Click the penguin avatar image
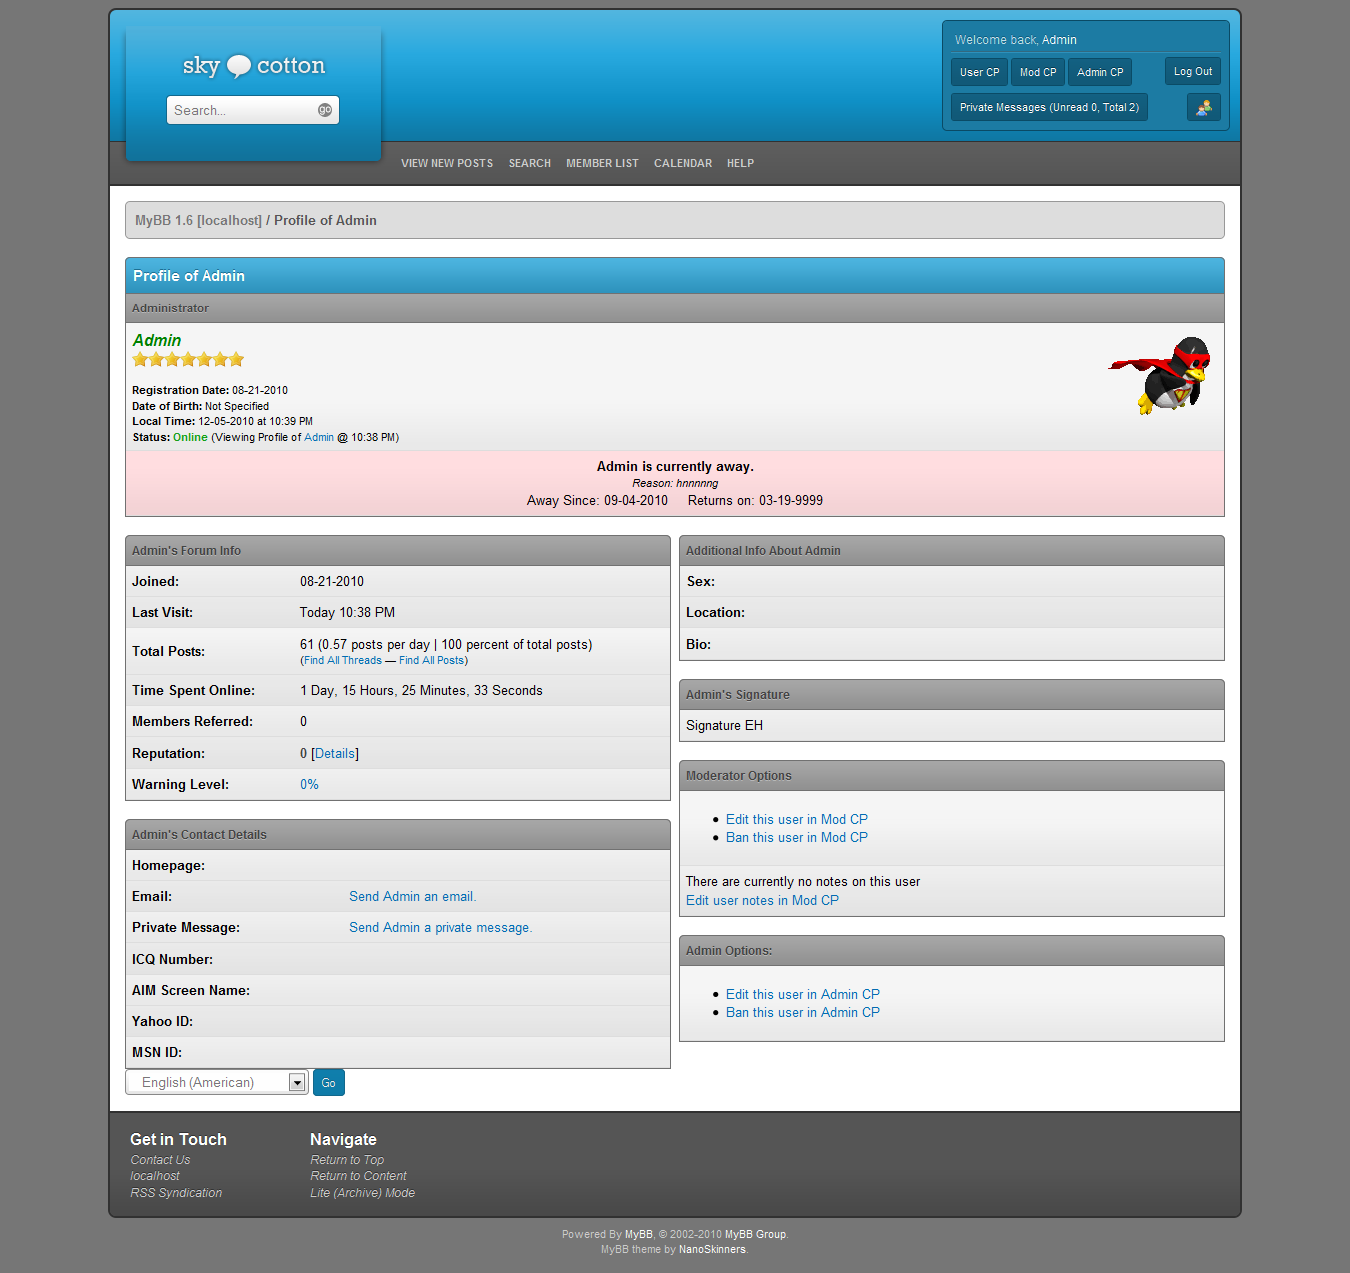Viewport: 1350px width, 1273px height. click(1162, 376)
